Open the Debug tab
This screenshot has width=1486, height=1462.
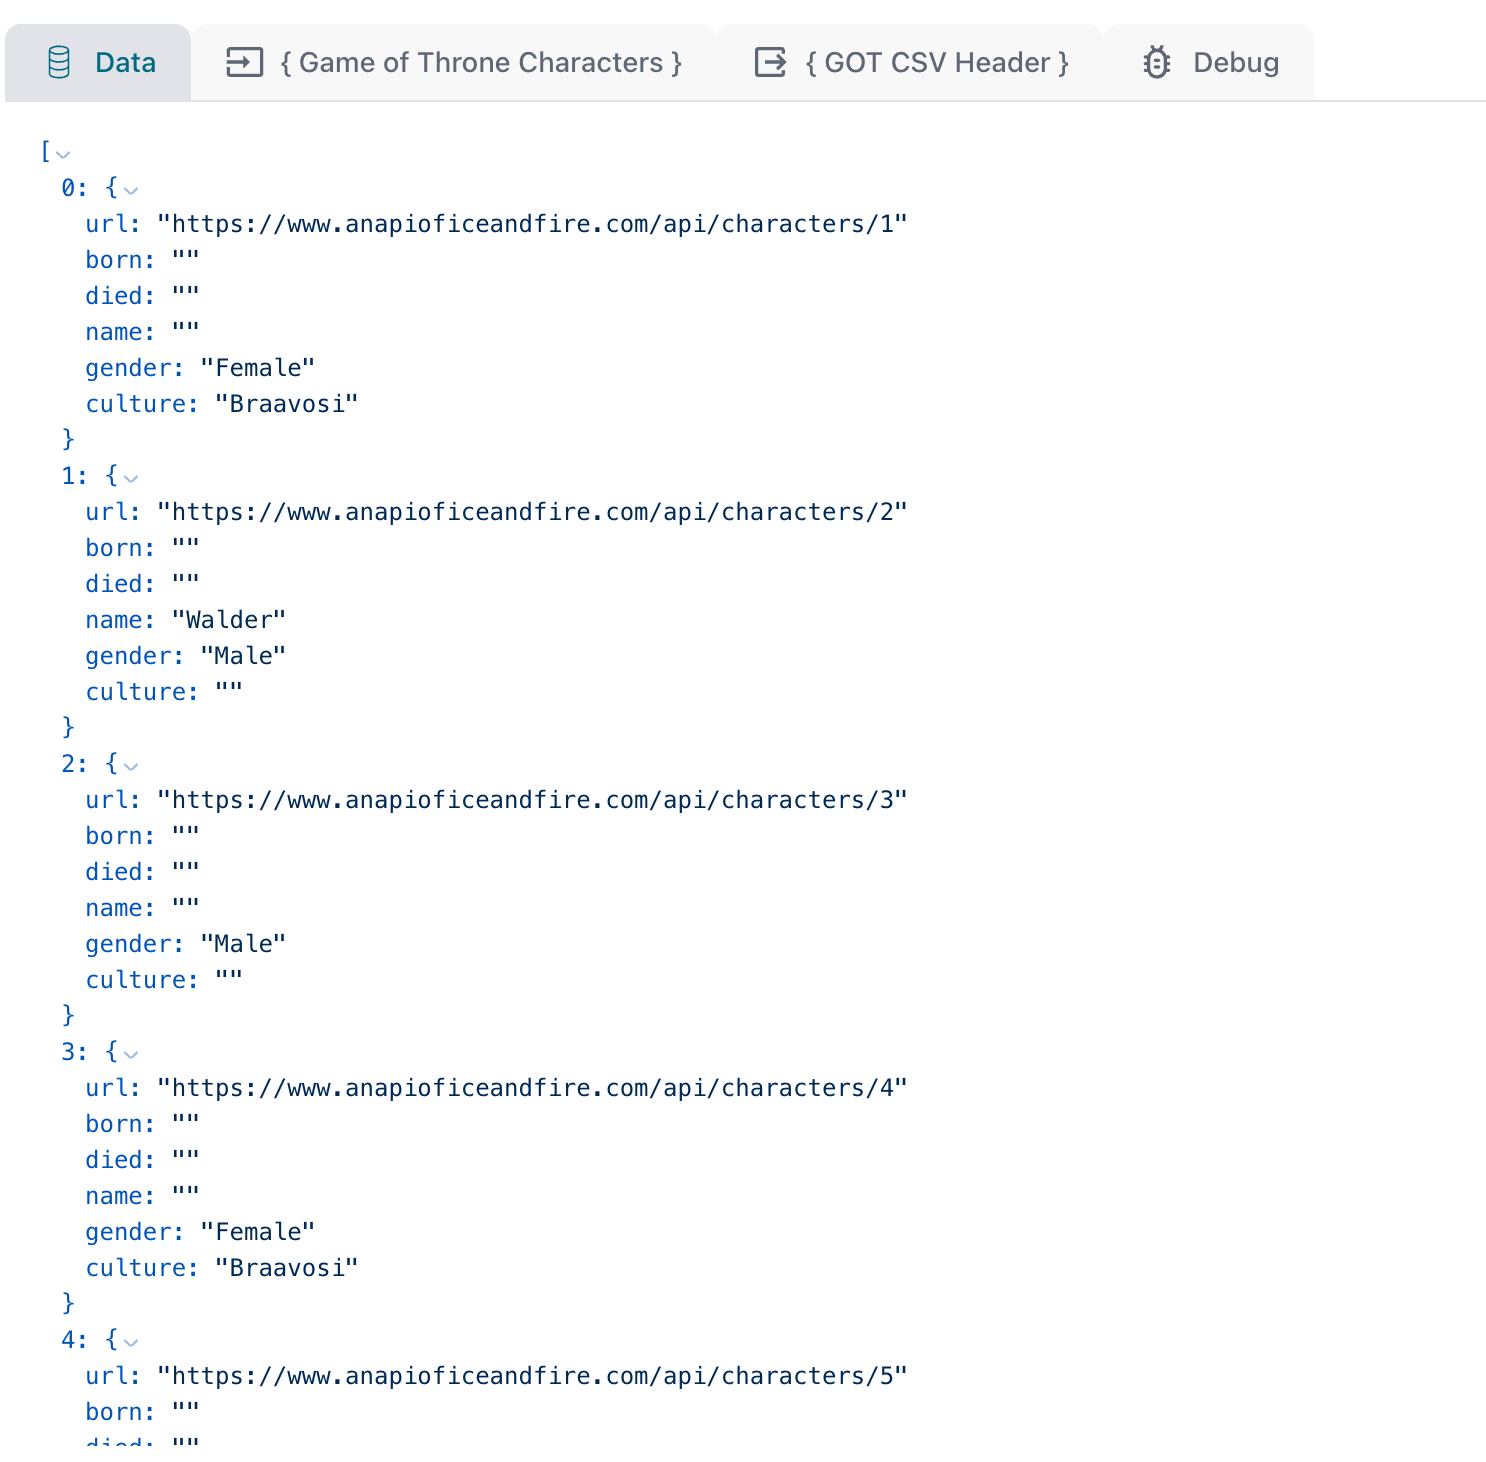[1209, 62]
